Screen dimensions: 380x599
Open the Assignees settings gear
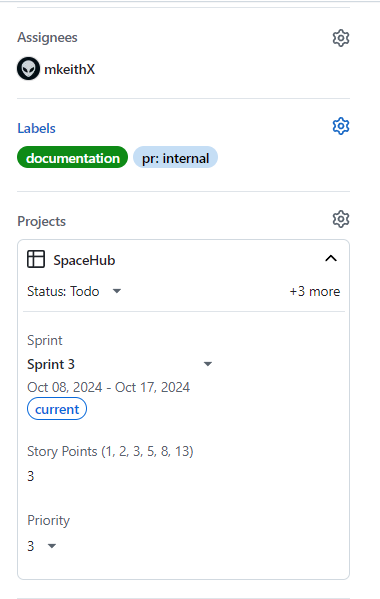click(341, 38)
